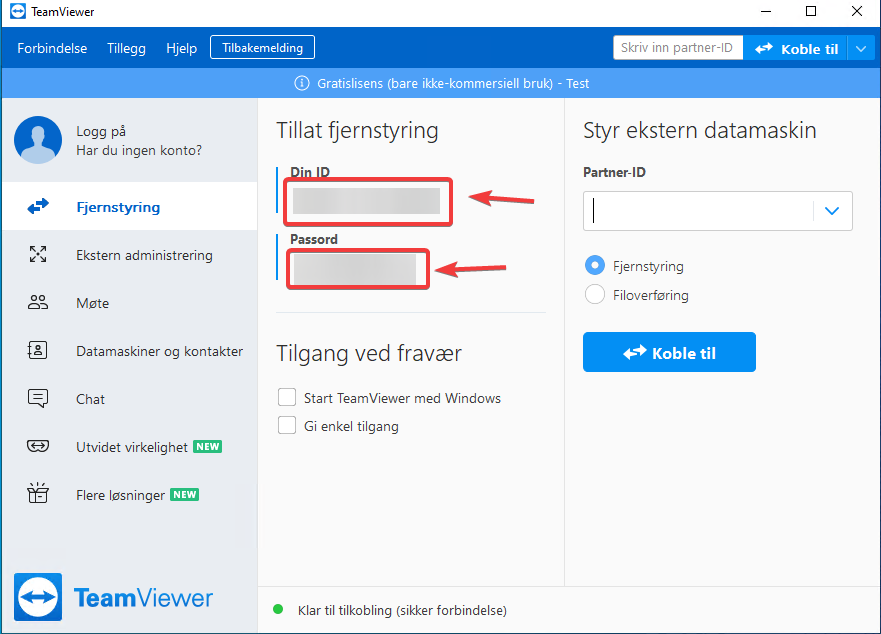Open Utvidet virkelighet section
Viewport: 881px width, 634px height.
[x=130, y=446]
